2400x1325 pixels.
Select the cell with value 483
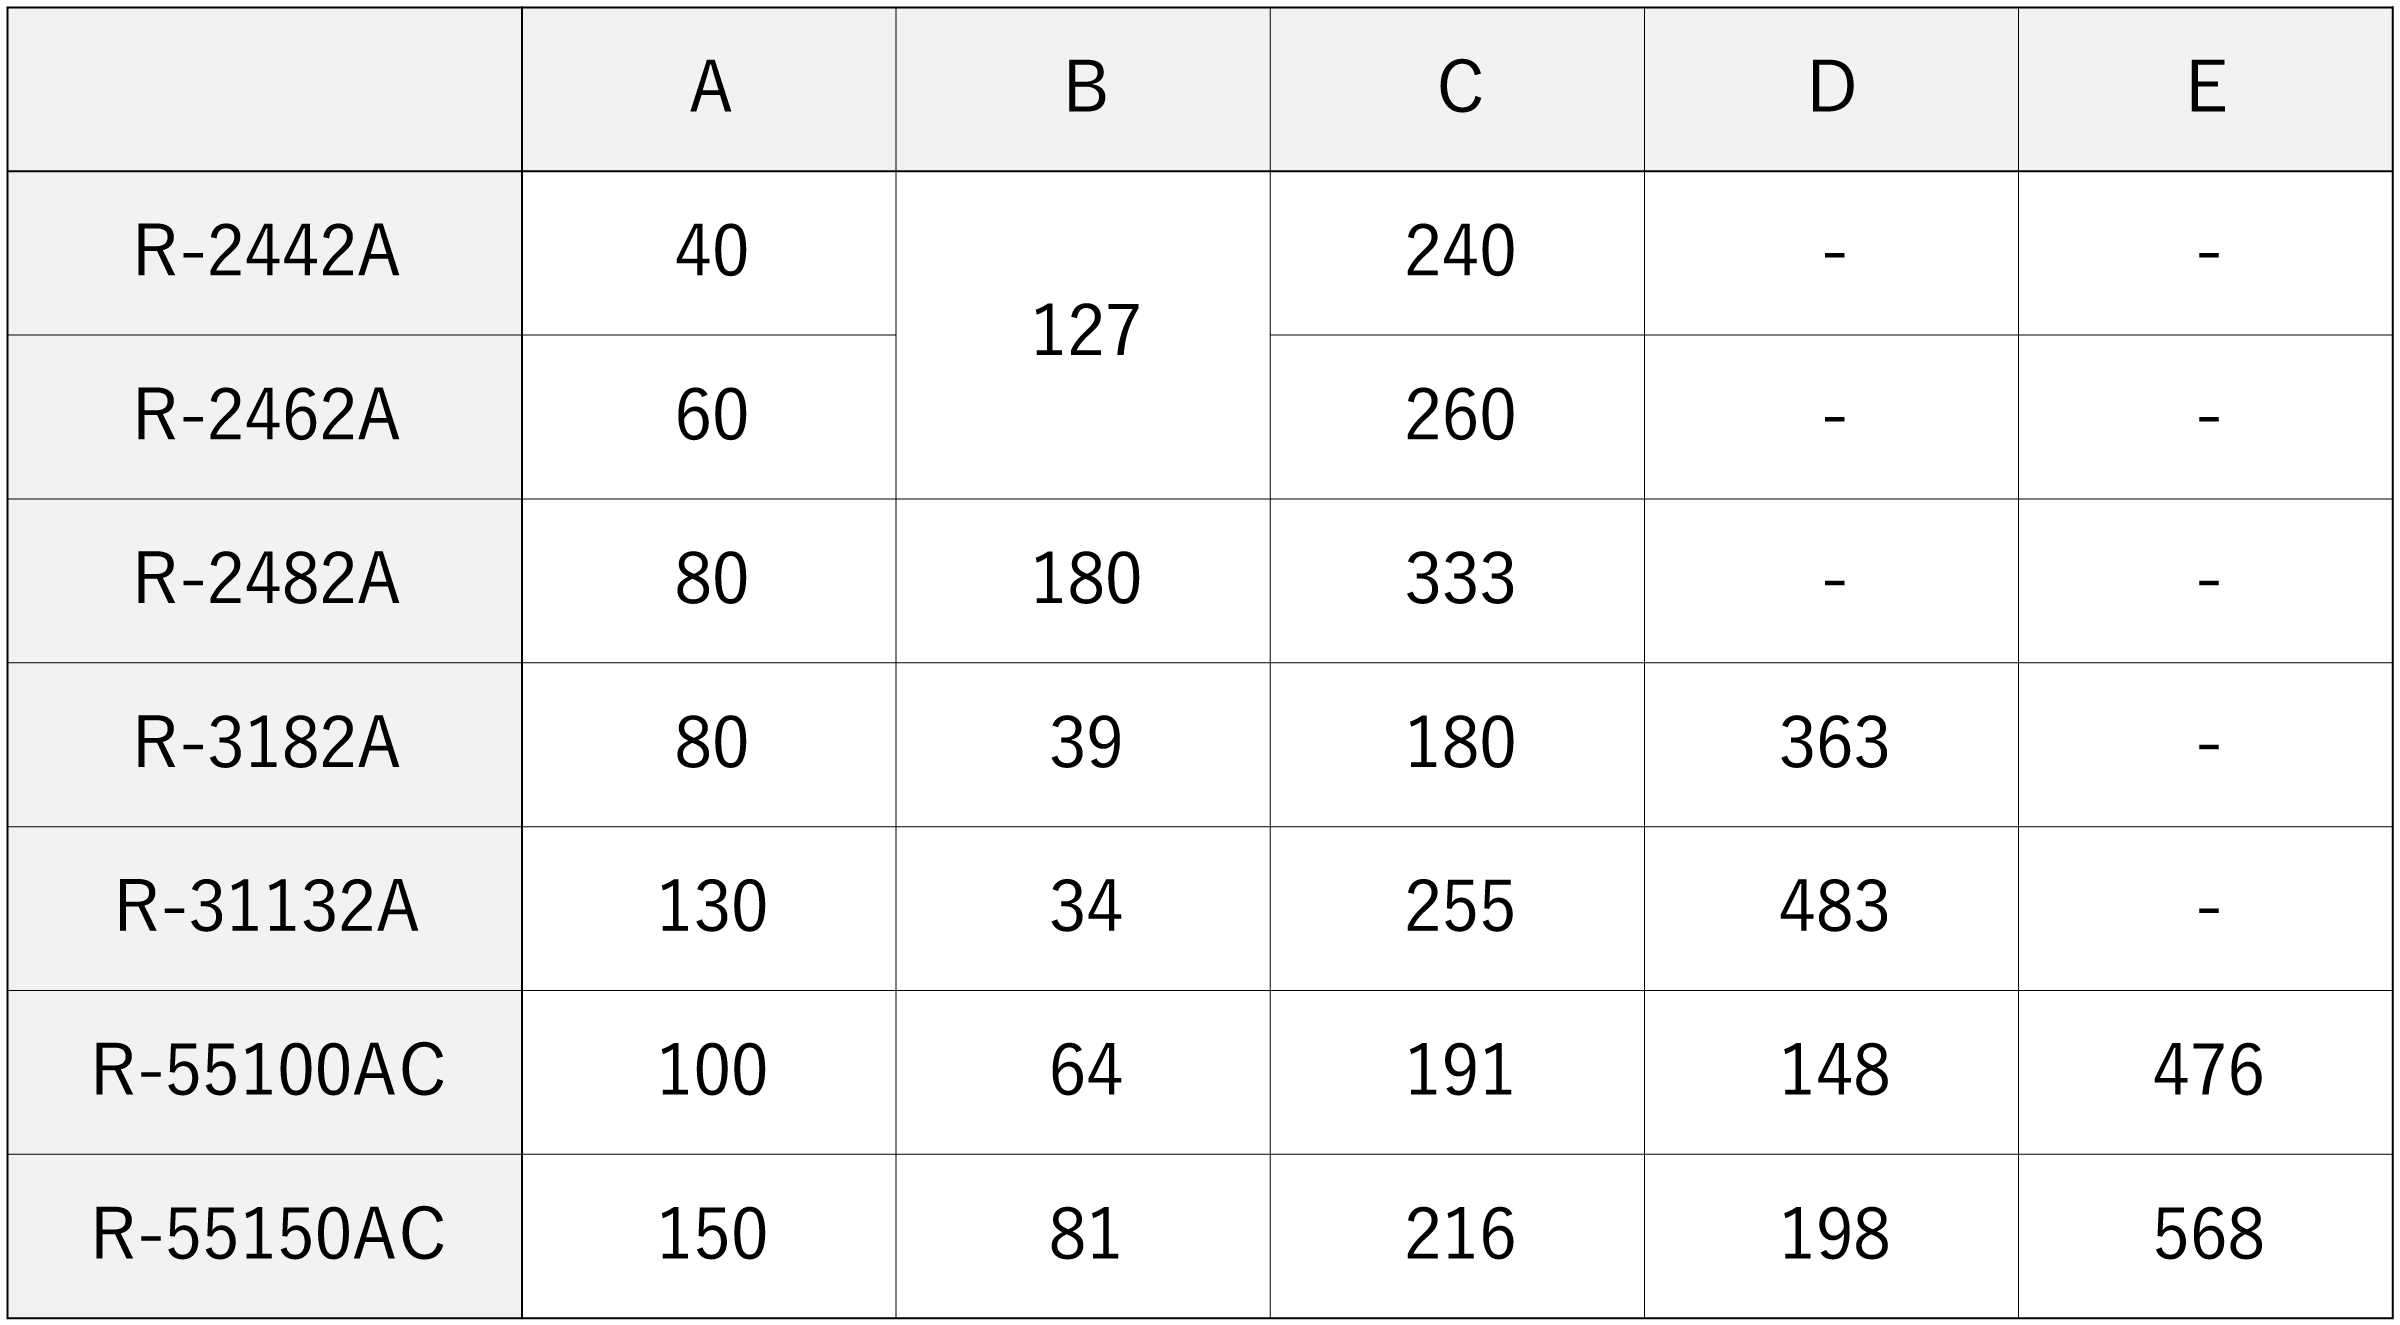coord(1832,908)
